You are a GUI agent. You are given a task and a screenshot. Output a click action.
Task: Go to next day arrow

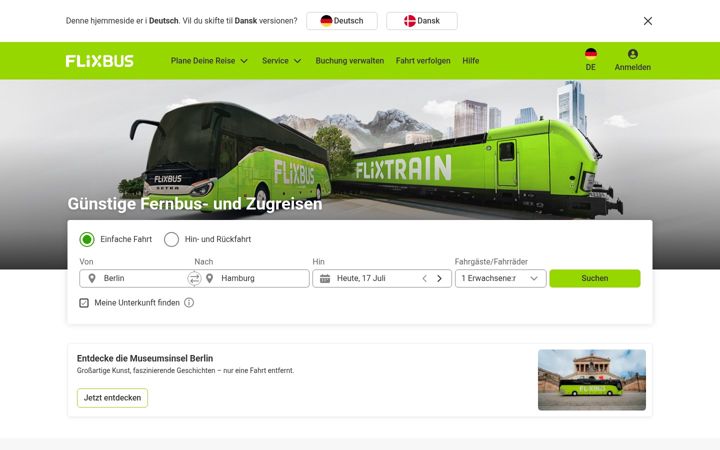tap(439, 278)
